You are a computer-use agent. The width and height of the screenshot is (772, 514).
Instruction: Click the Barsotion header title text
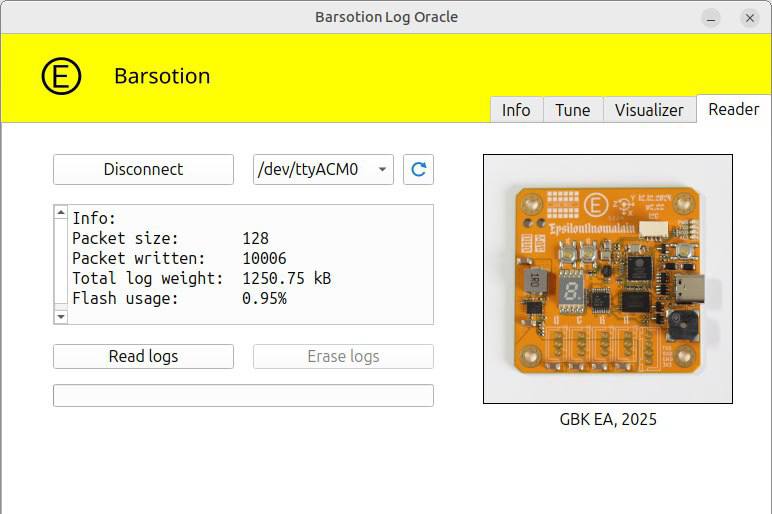point(162,76)
